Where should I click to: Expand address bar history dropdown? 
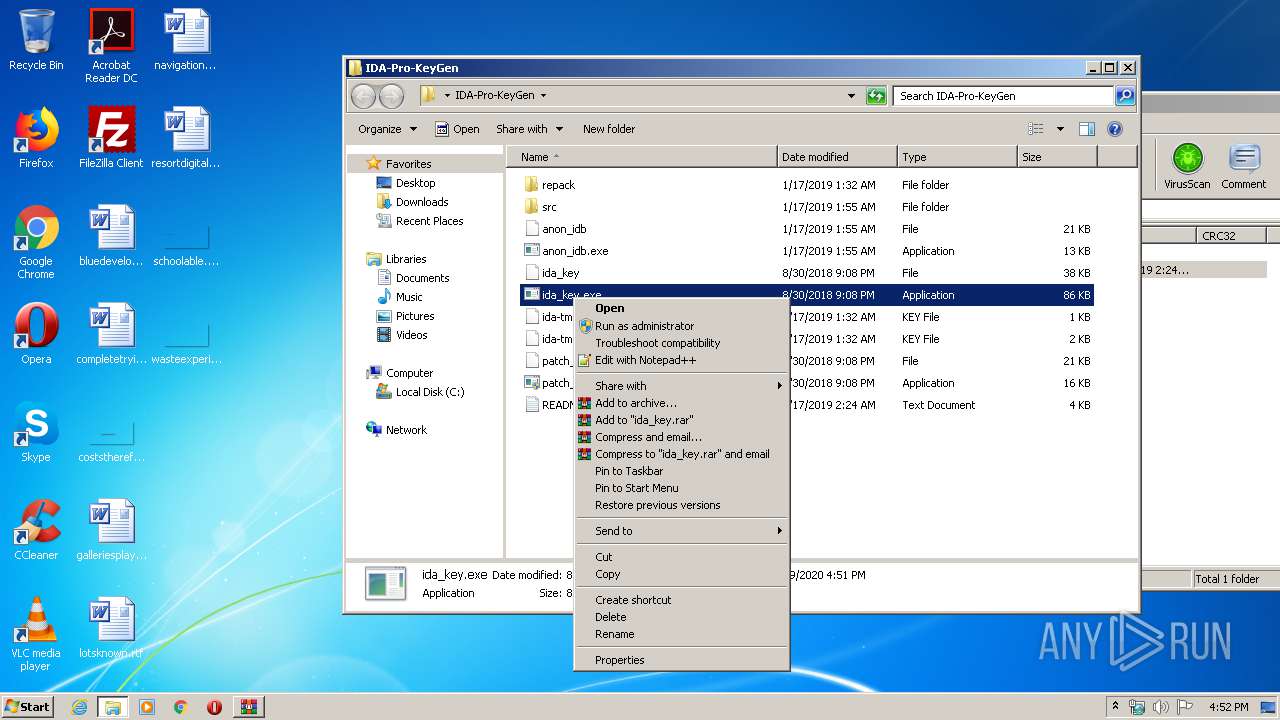[x=851, y=96]
